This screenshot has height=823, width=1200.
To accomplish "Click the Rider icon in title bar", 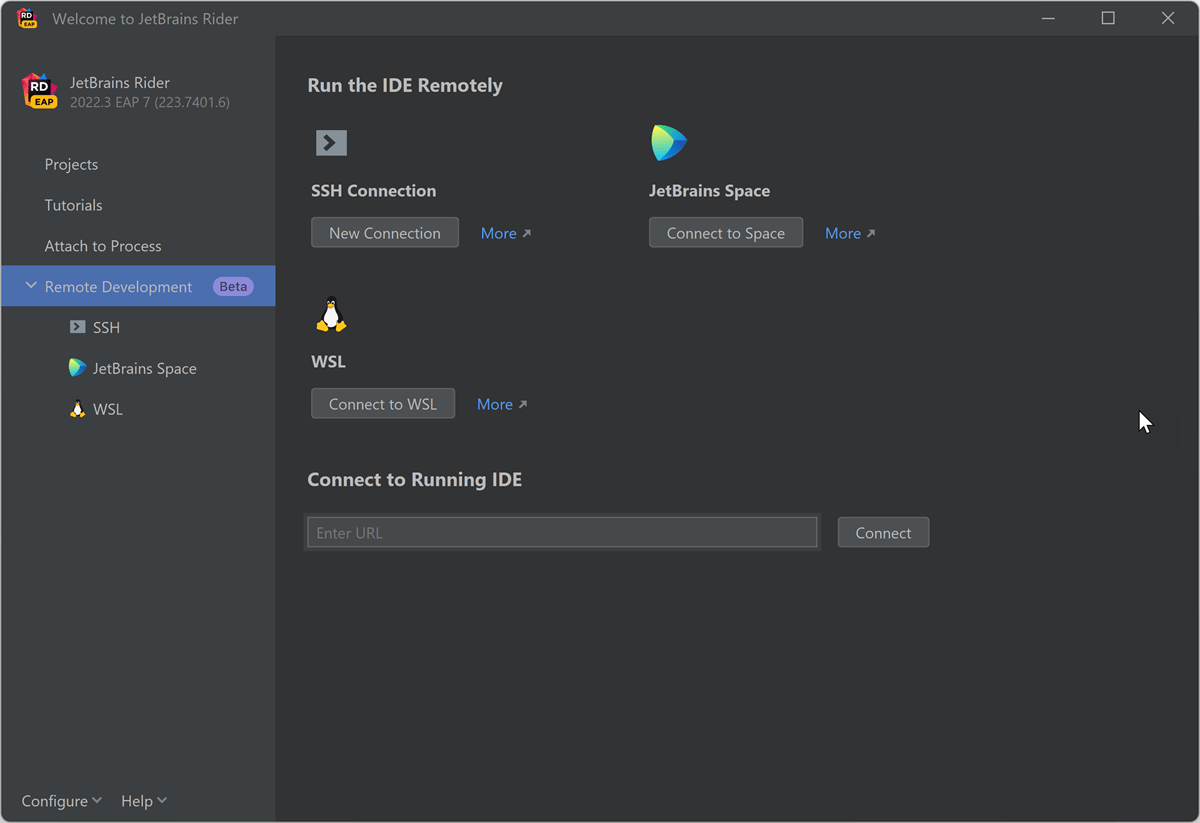I will [27, 18].
